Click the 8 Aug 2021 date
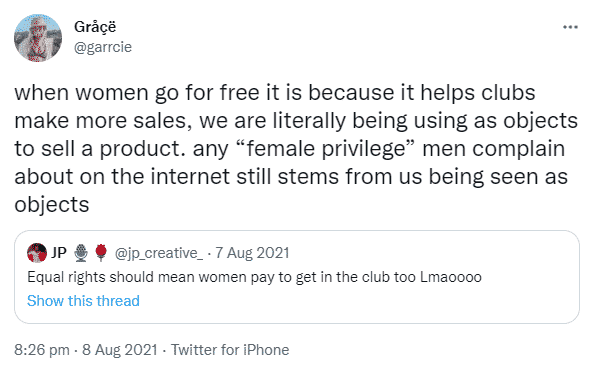595x368 pixels. point(120,350)
